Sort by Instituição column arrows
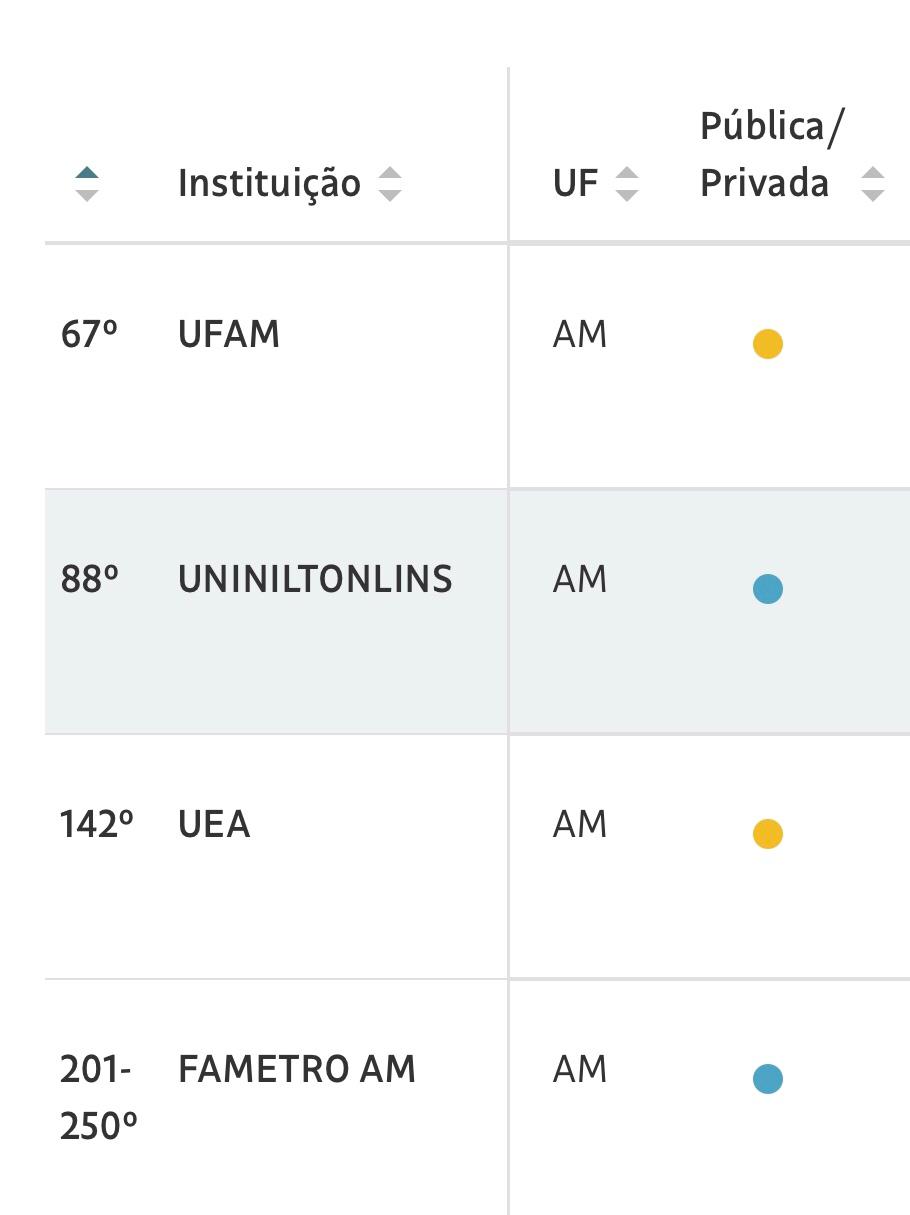This screenshot has height=1215, width=910. tap(390, 184)
